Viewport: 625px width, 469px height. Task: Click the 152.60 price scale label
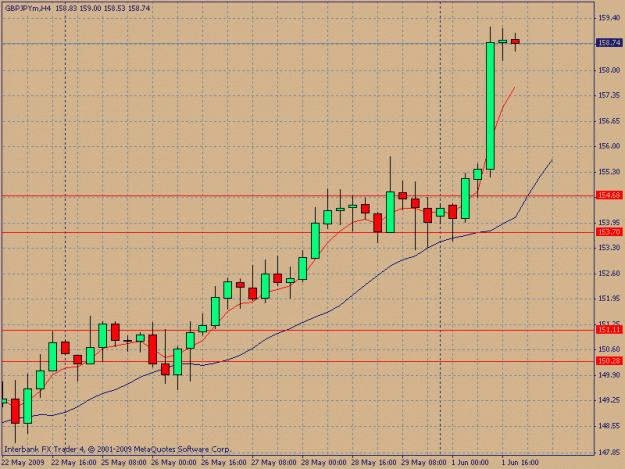pos(609,273)
